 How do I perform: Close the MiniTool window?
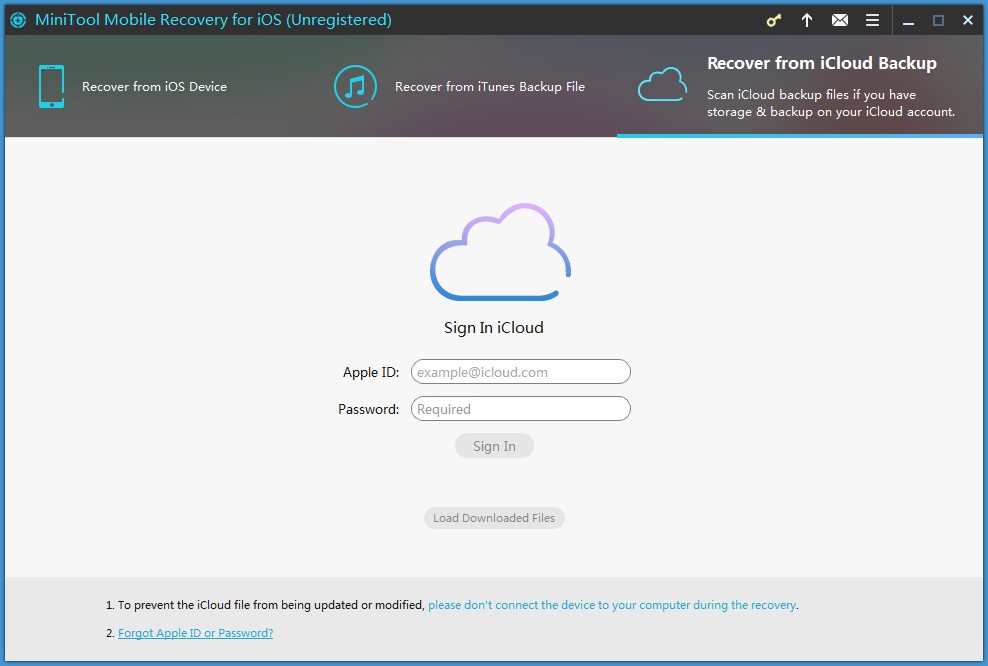point(968,21)
